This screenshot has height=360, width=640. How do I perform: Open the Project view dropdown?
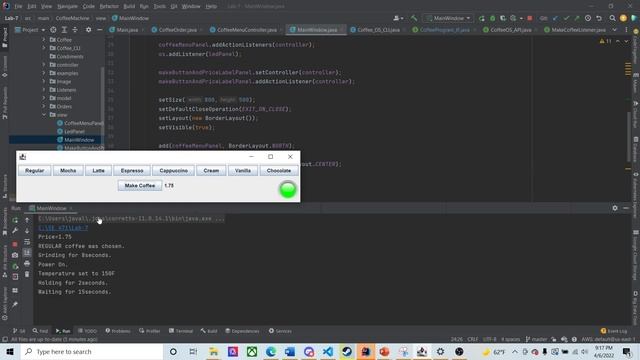[30, 30]
